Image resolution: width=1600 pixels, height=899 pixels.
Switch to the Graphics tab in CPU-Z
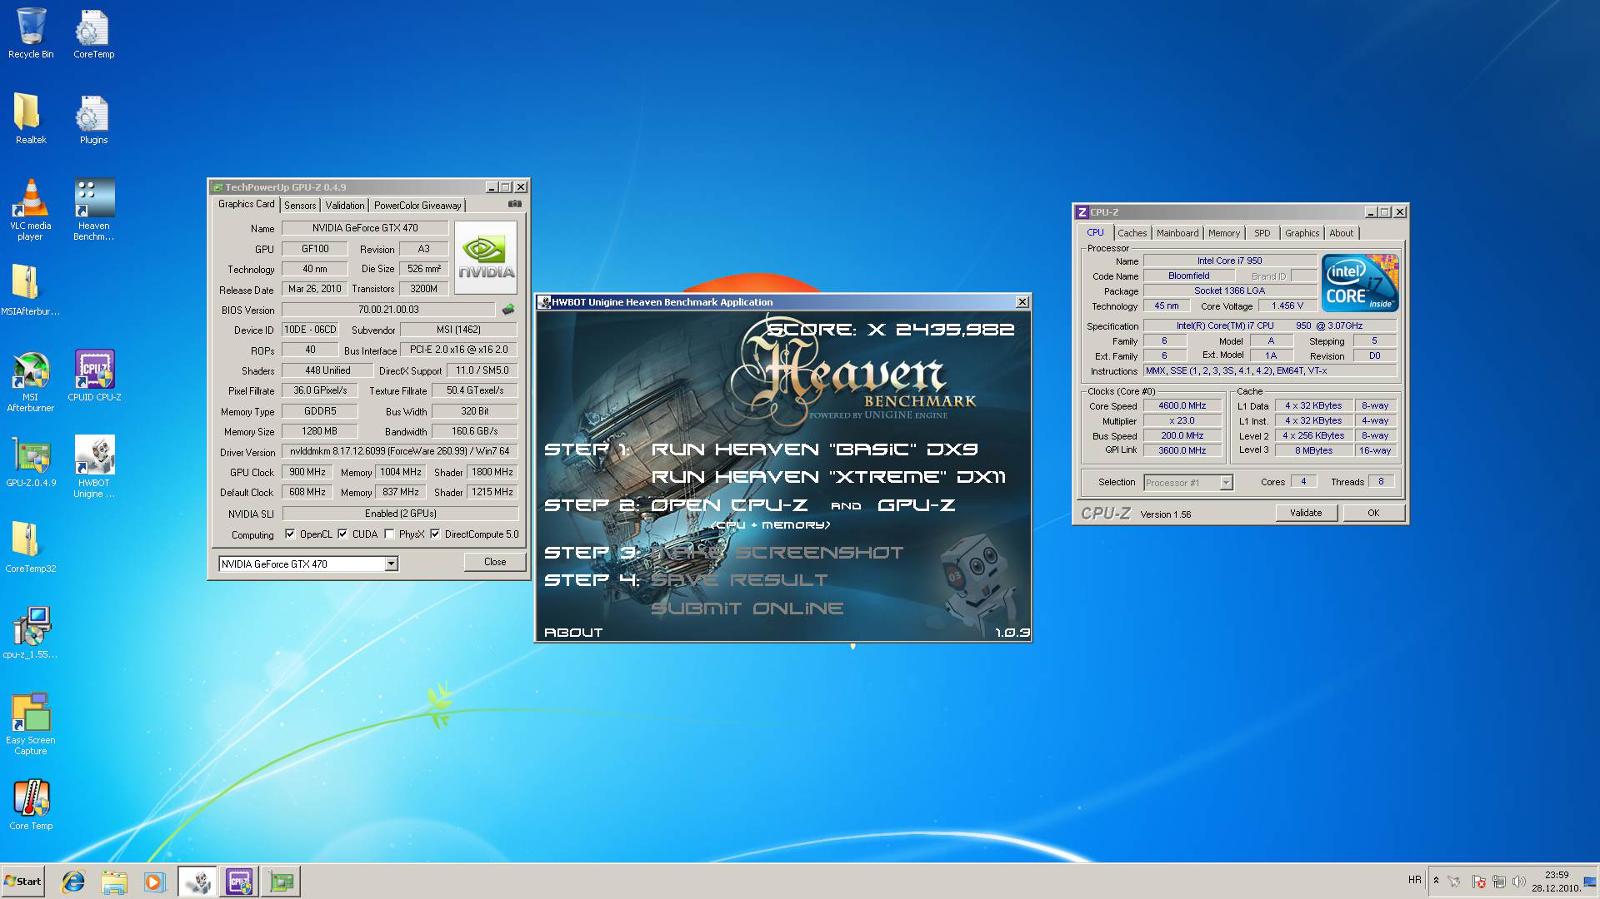click(1302, 233)
